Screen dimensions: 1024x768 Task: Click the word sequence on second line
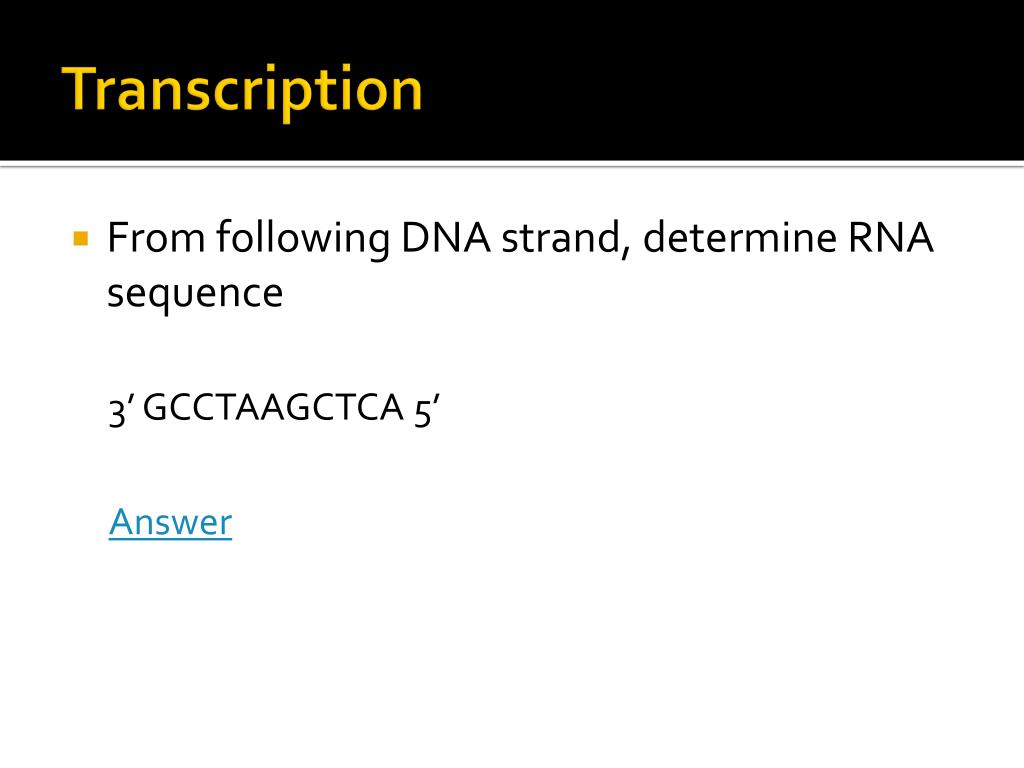(195, 294)
